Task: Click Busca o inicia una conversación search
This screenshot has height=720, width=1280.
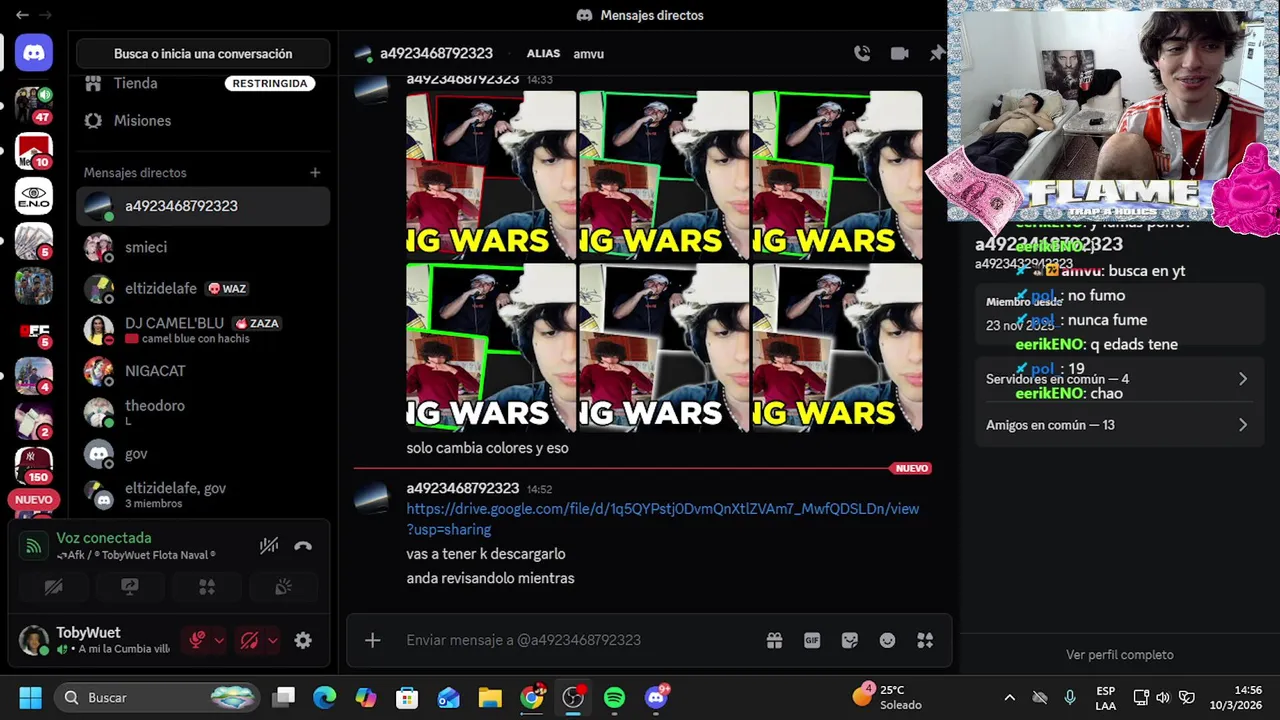Action: pos(203,54)
